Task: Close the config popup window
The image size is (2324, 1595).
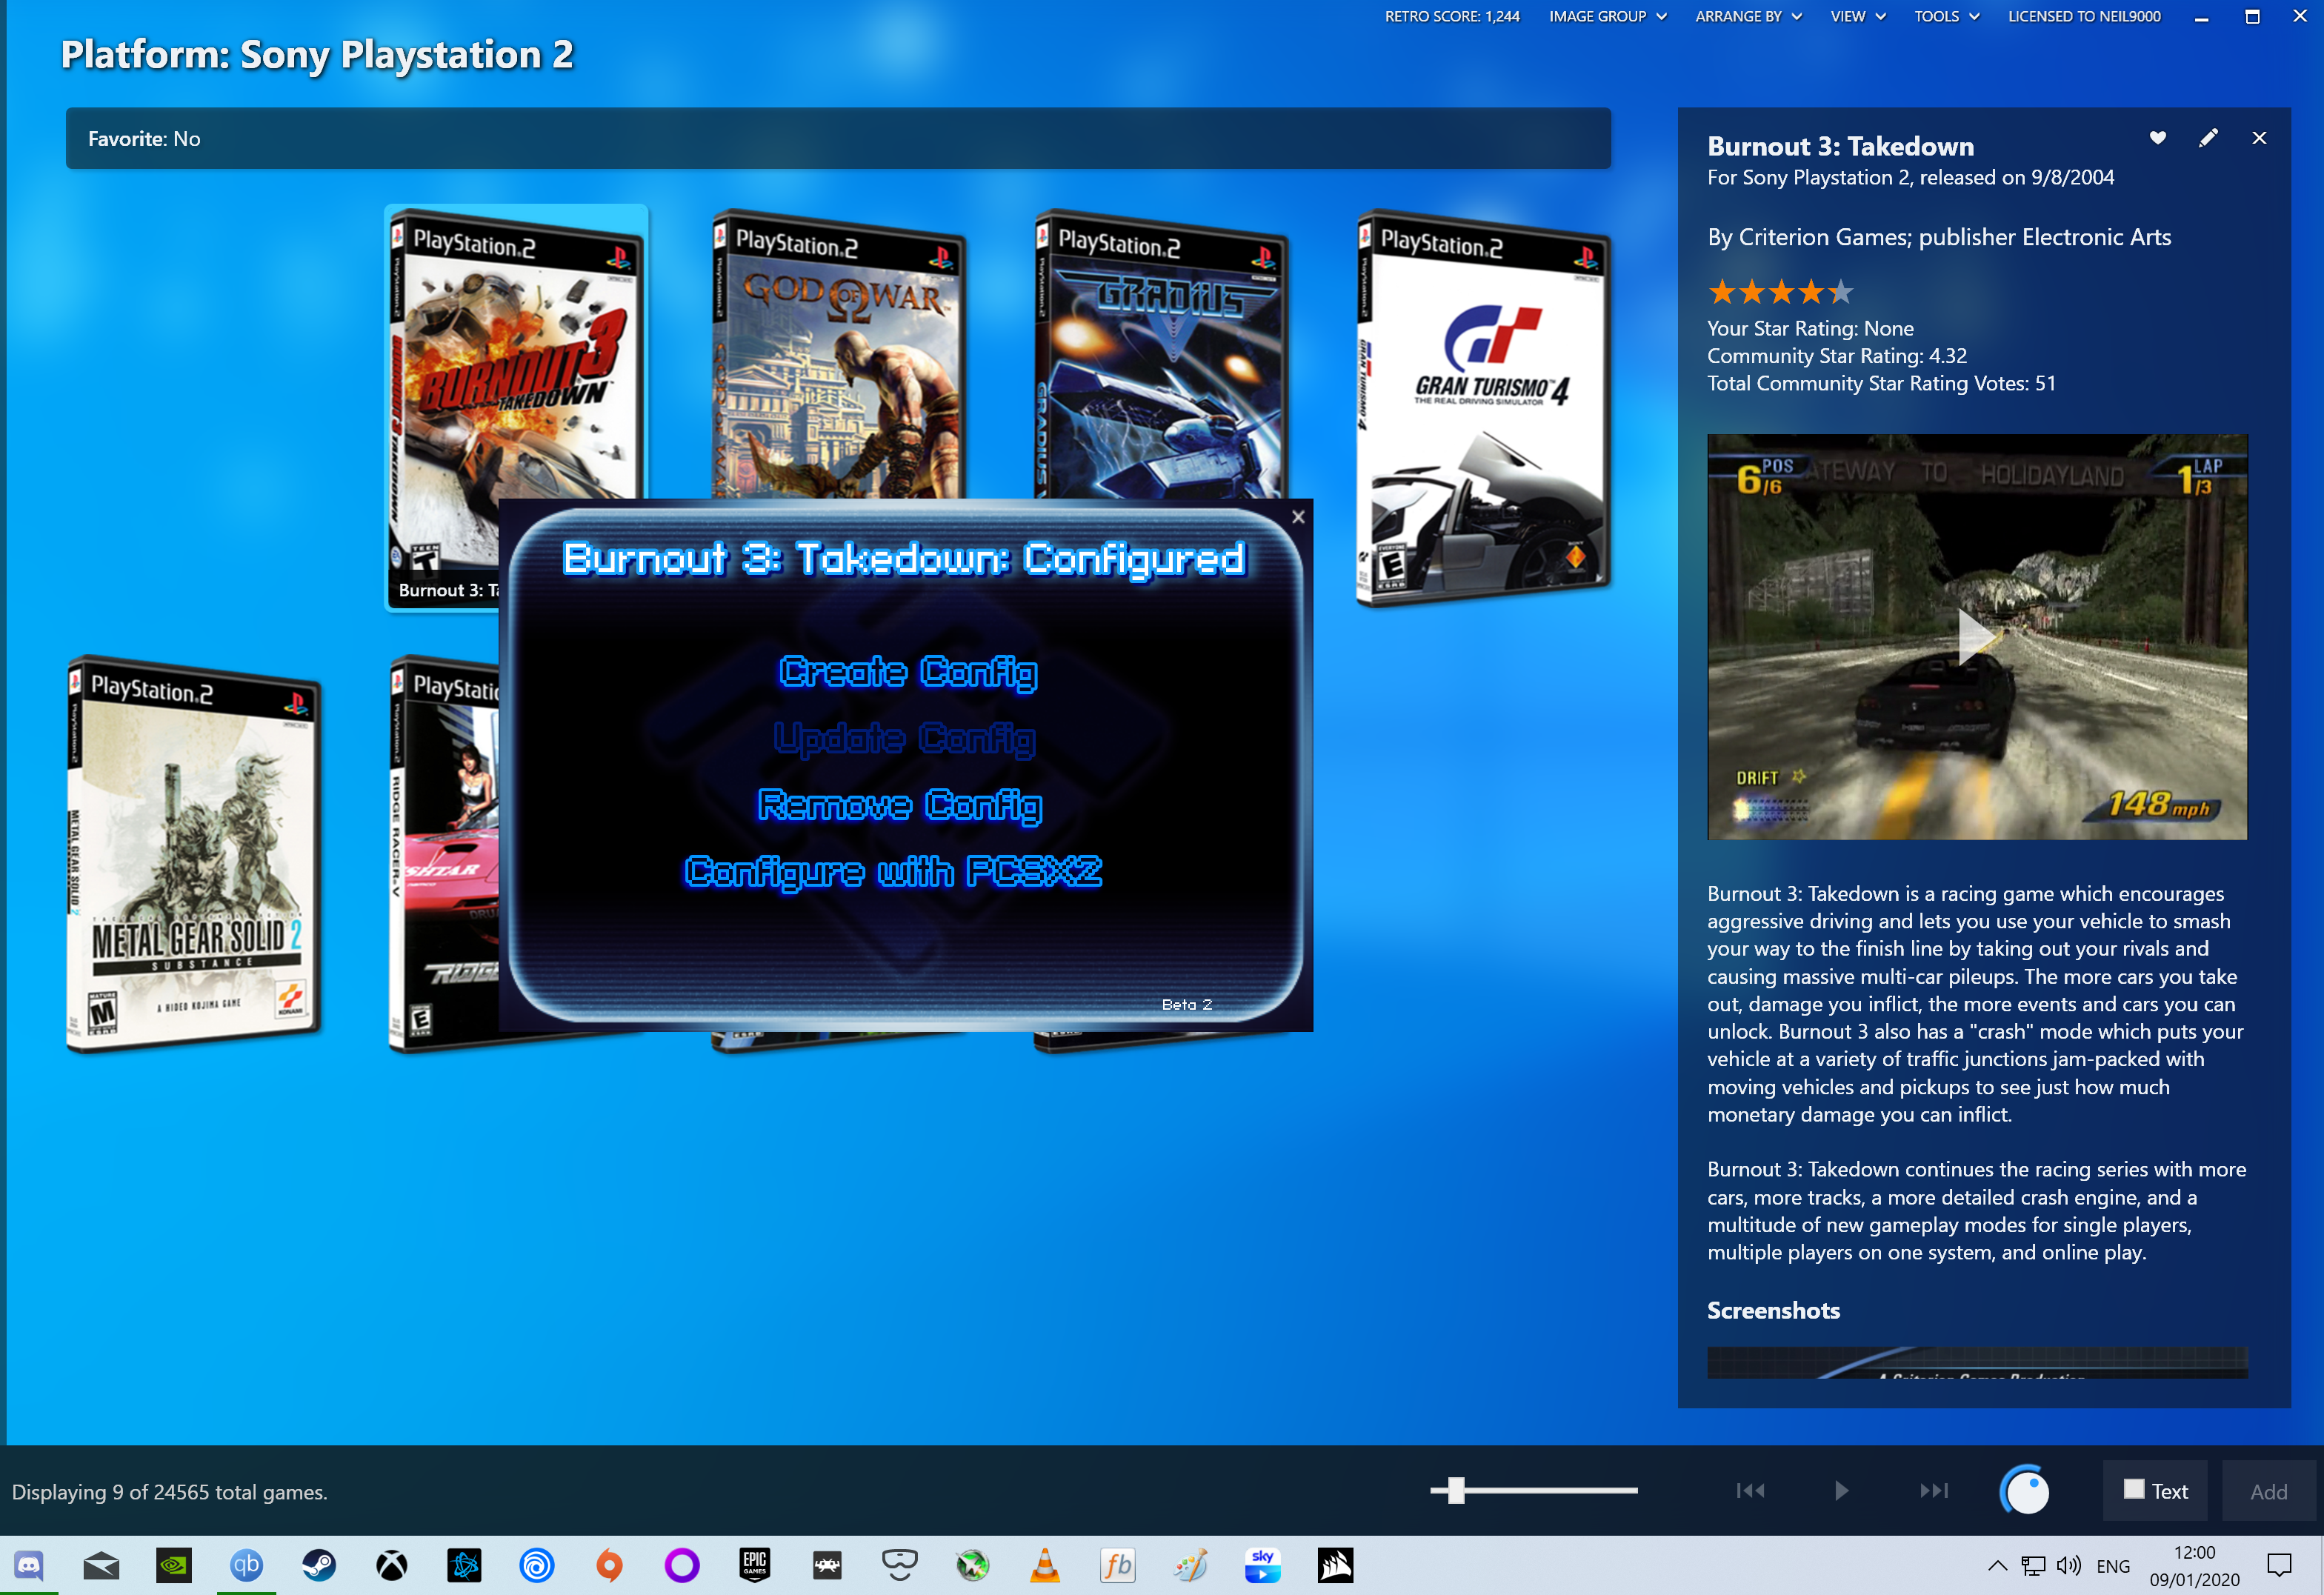Action: pyautogui.click(x=1298, y=516)
